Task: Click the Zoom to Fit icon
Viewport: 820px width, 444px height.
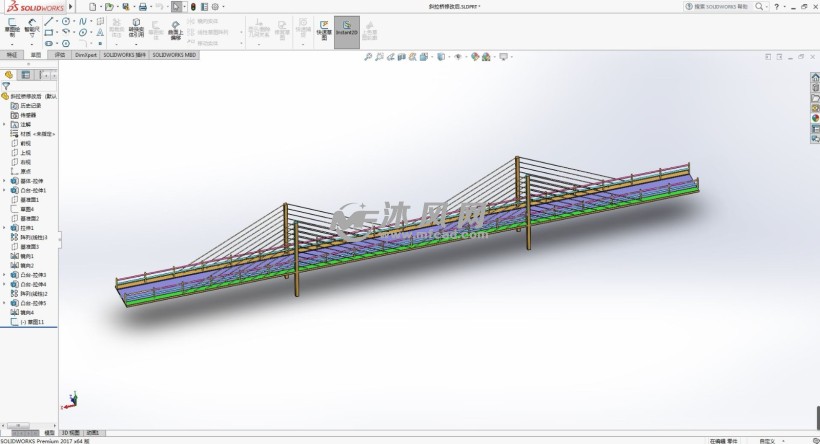Action: click(368, 56)
